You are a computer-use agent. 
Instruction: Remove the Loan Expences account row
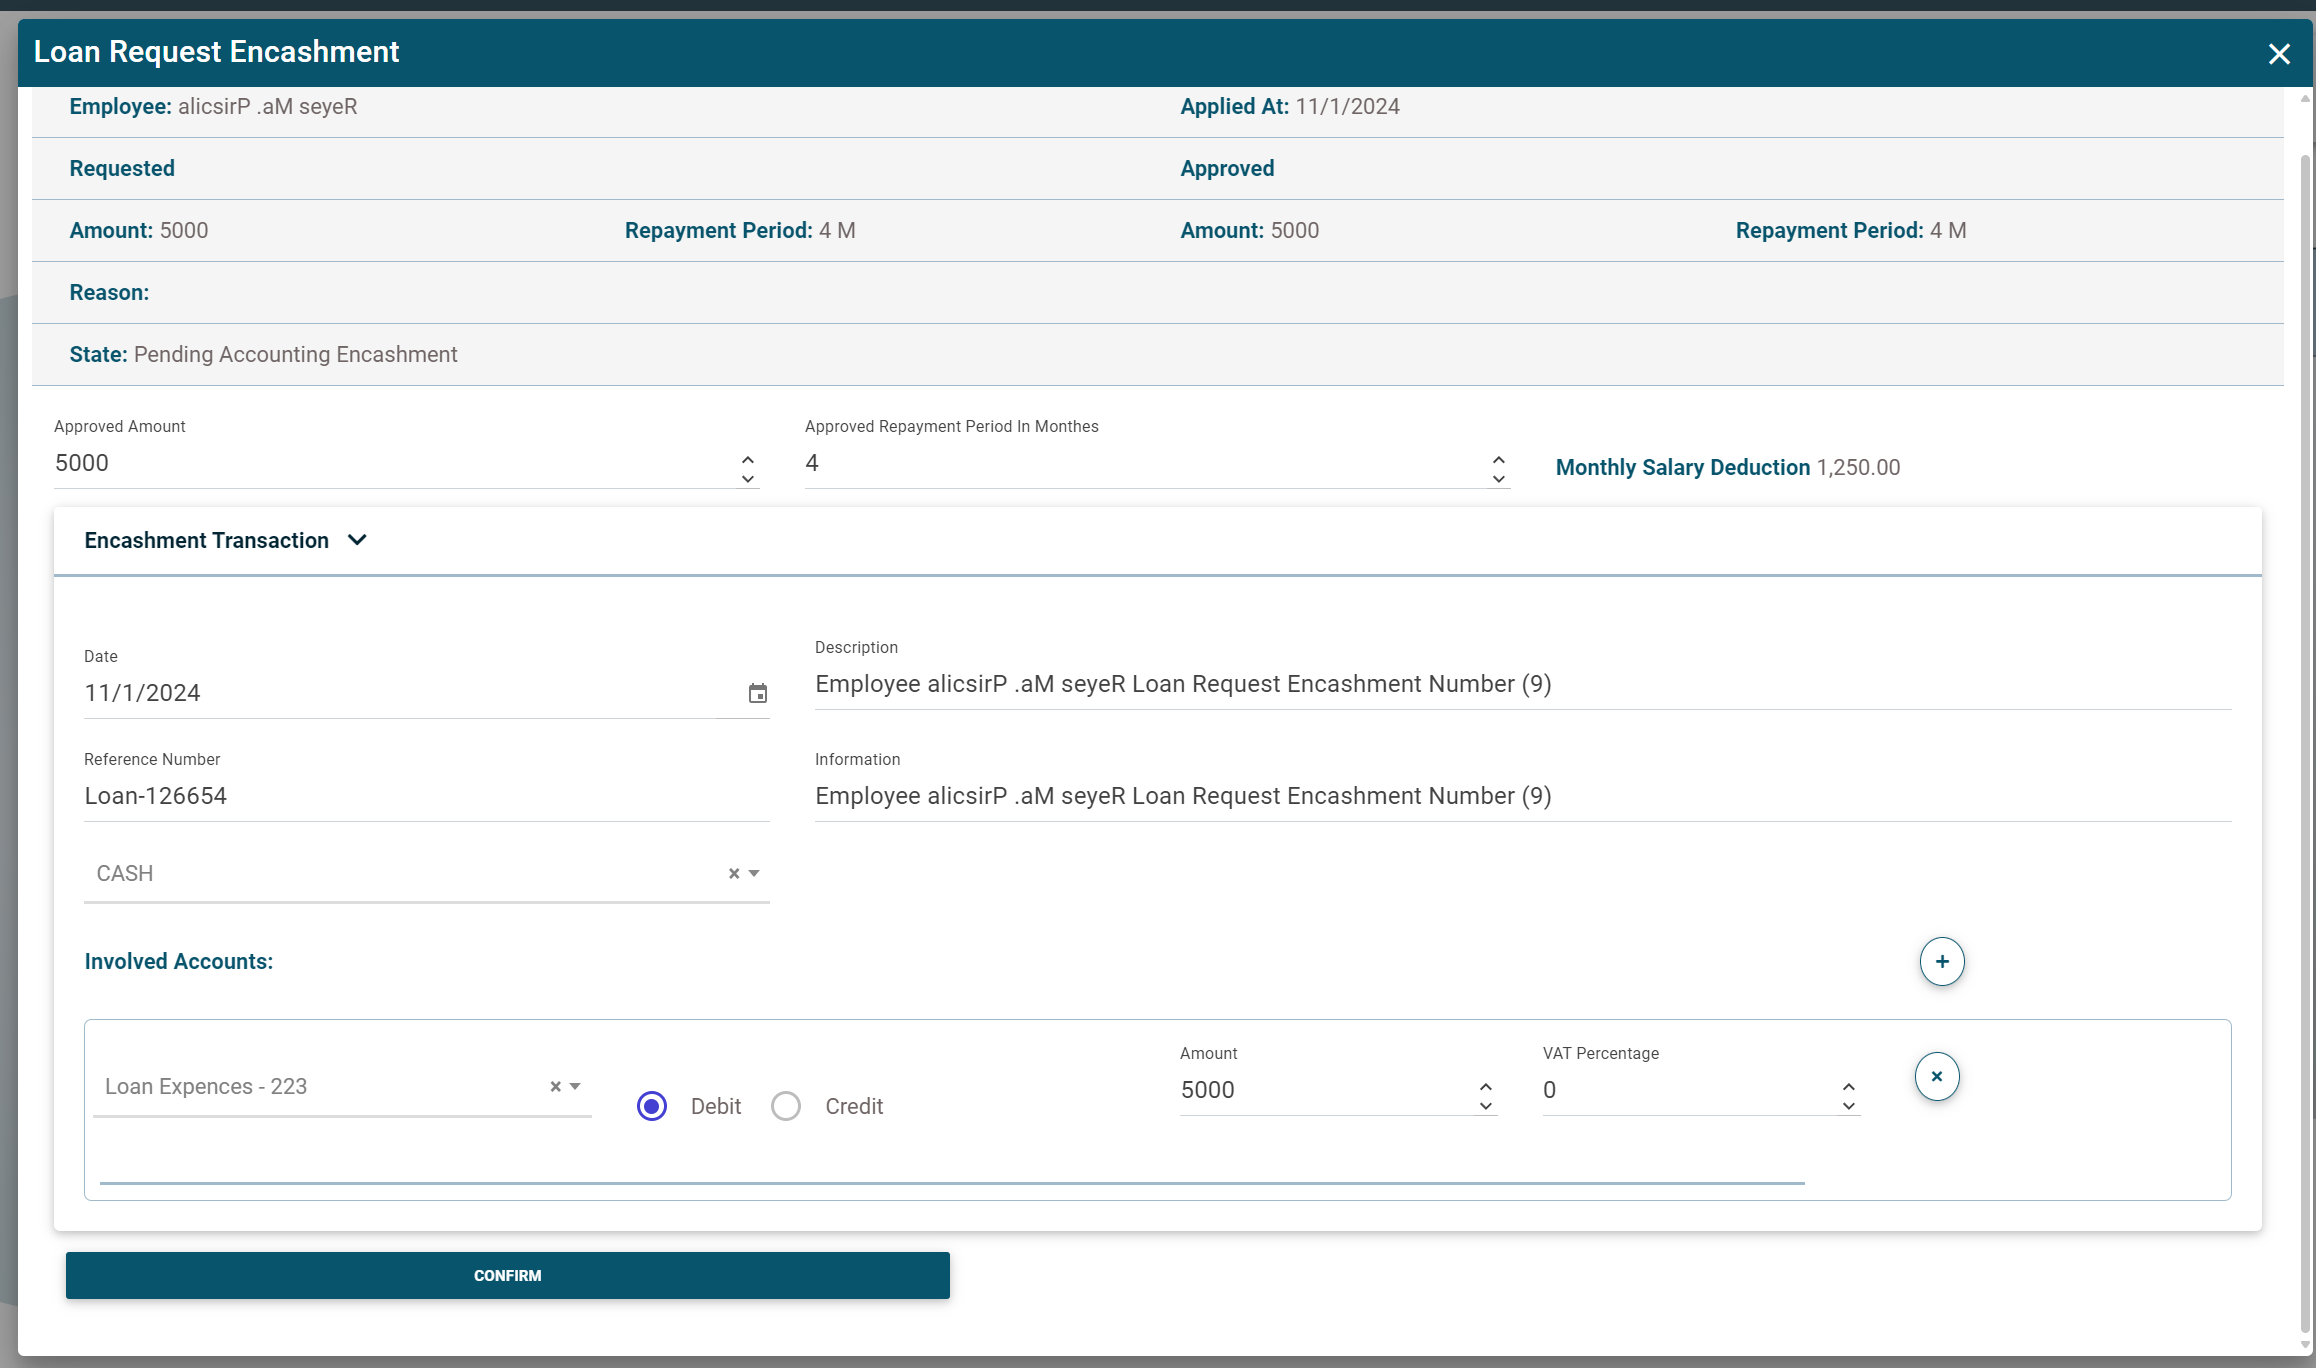(x=1937, y=1076)
